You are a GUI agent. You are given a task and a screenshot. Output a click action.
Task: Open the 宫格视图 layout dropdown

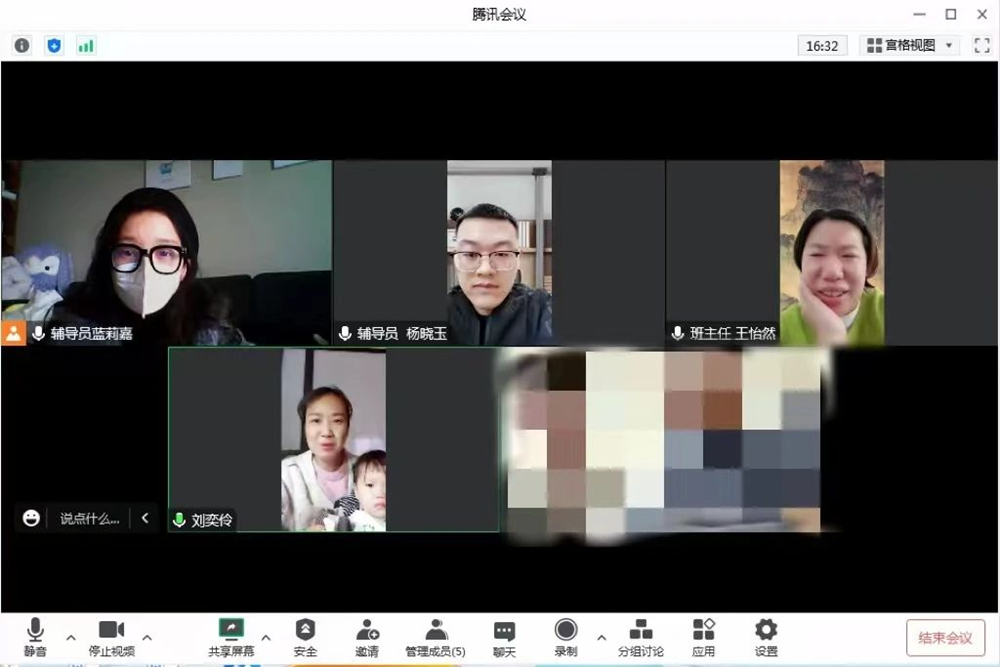click(909, 45)
